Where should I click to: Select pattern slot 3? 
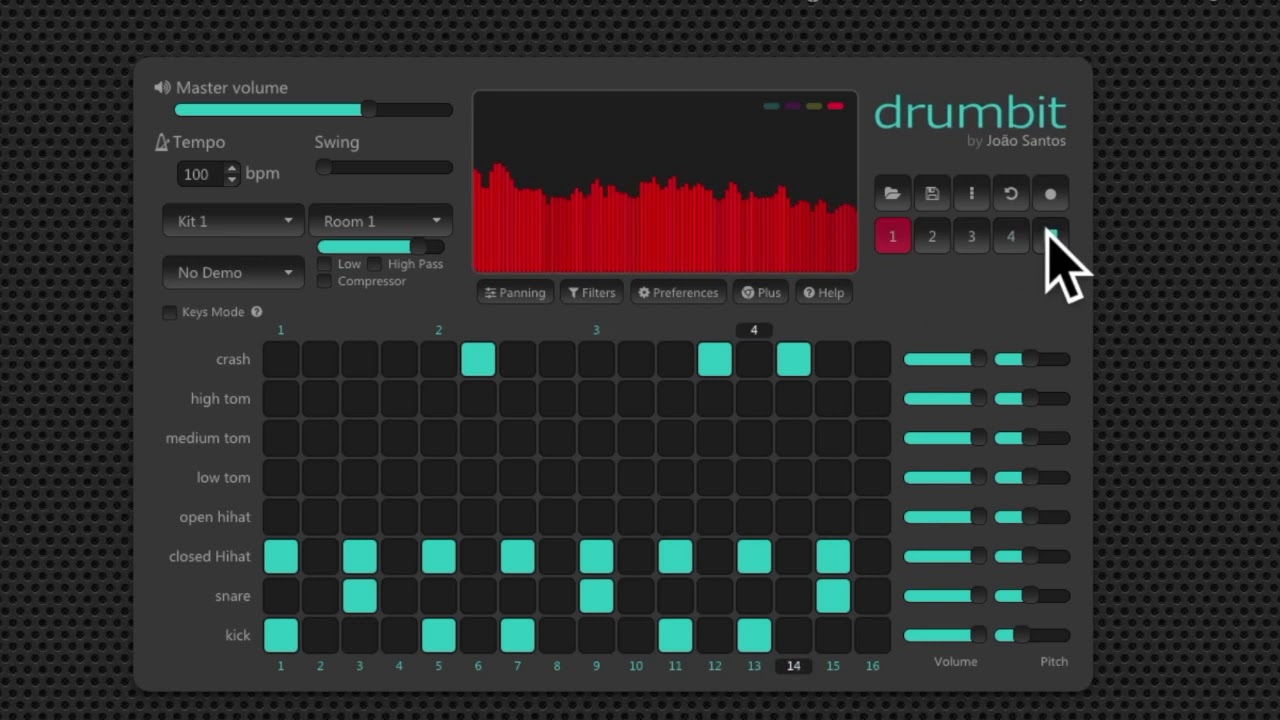click(971, 236)
